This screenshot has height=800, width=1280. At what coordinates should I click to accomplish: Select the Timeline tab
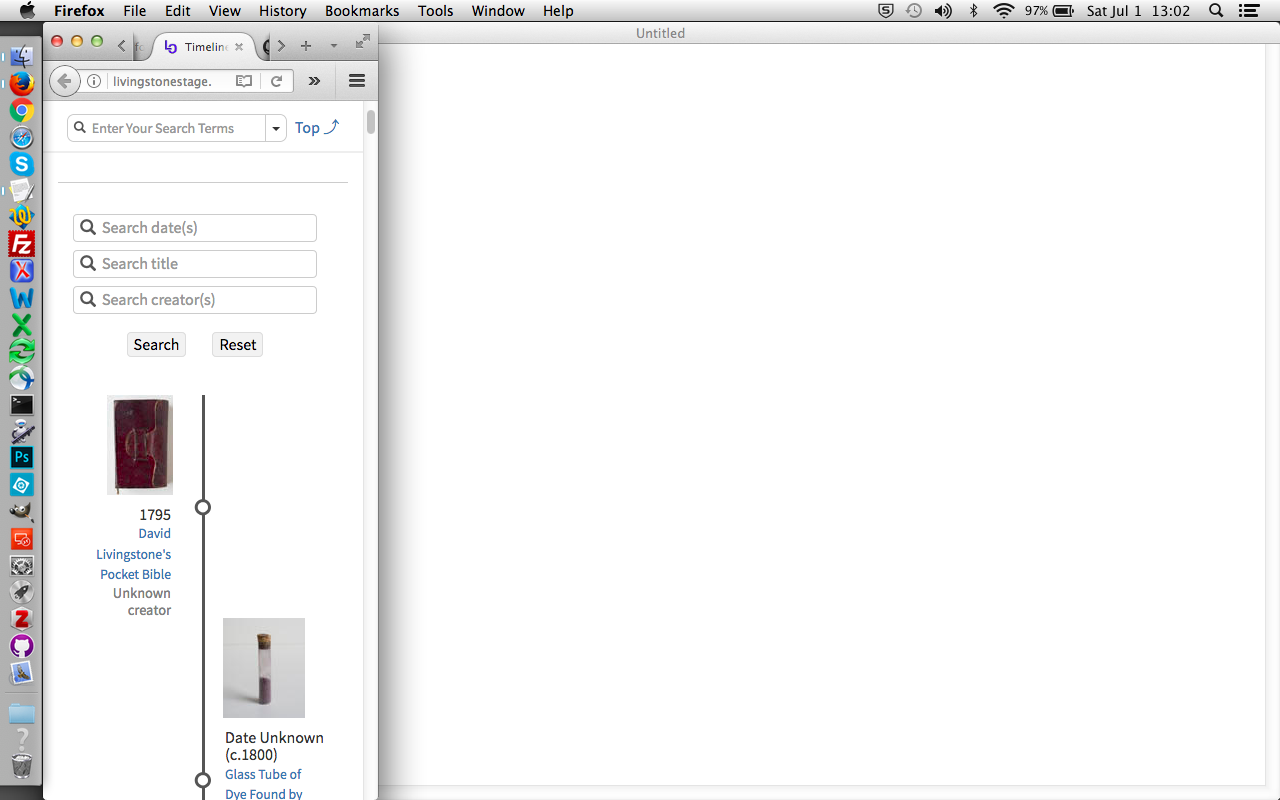pyautogui.click(x=204, y=47)
